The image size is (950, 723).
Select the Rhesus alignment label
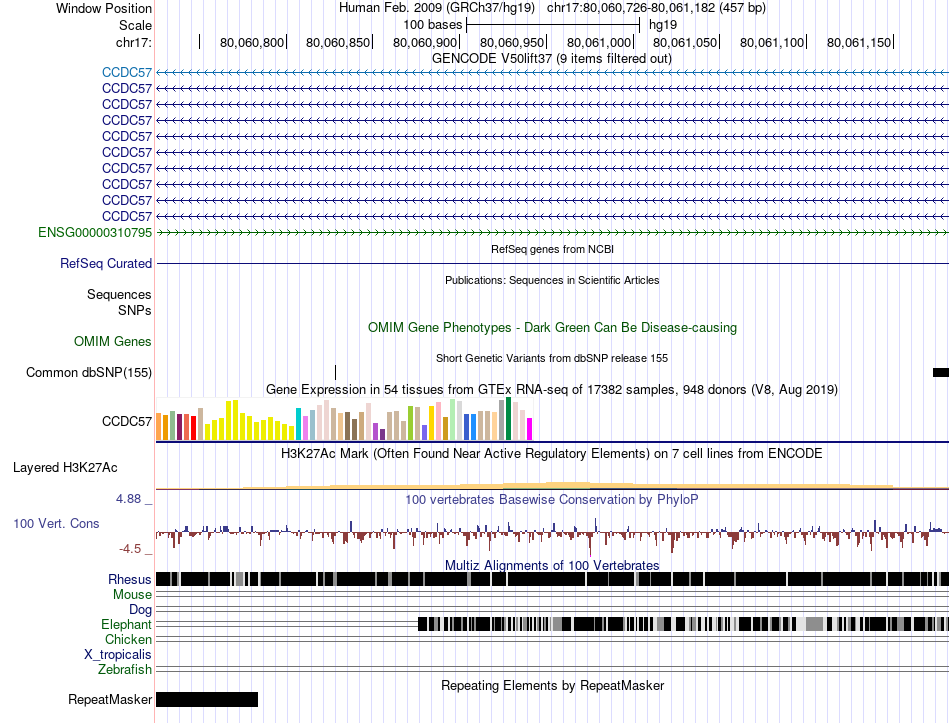click(x=130, y=579)
